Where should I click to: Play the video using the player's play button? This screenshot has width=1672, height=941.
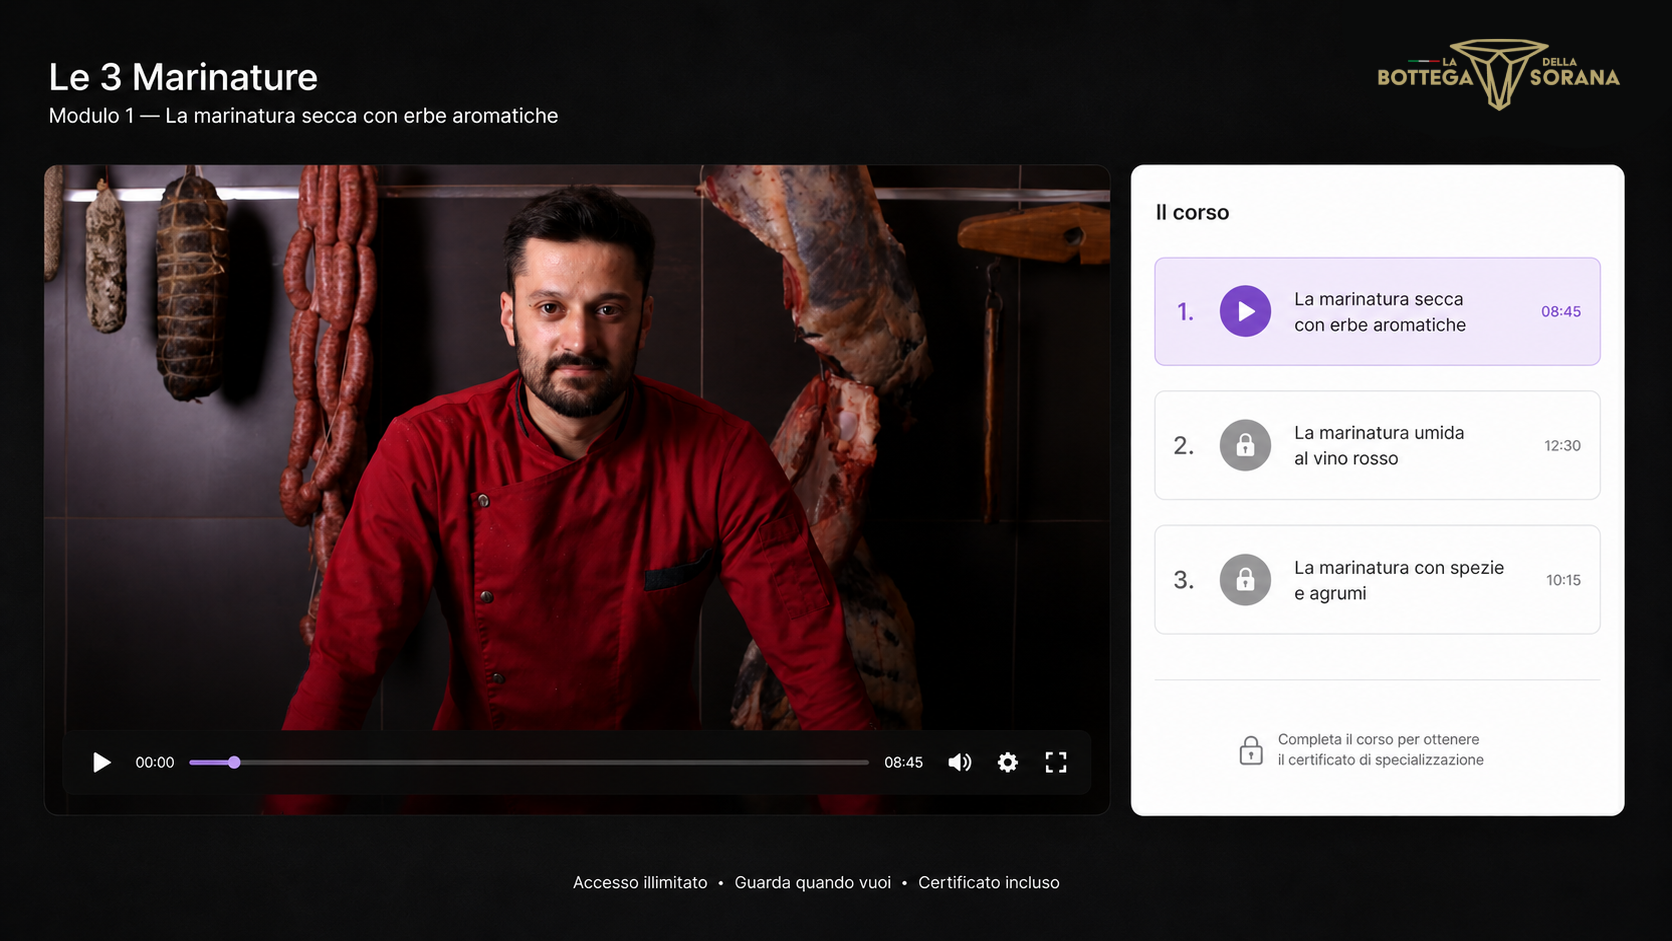tap(101, 762)
